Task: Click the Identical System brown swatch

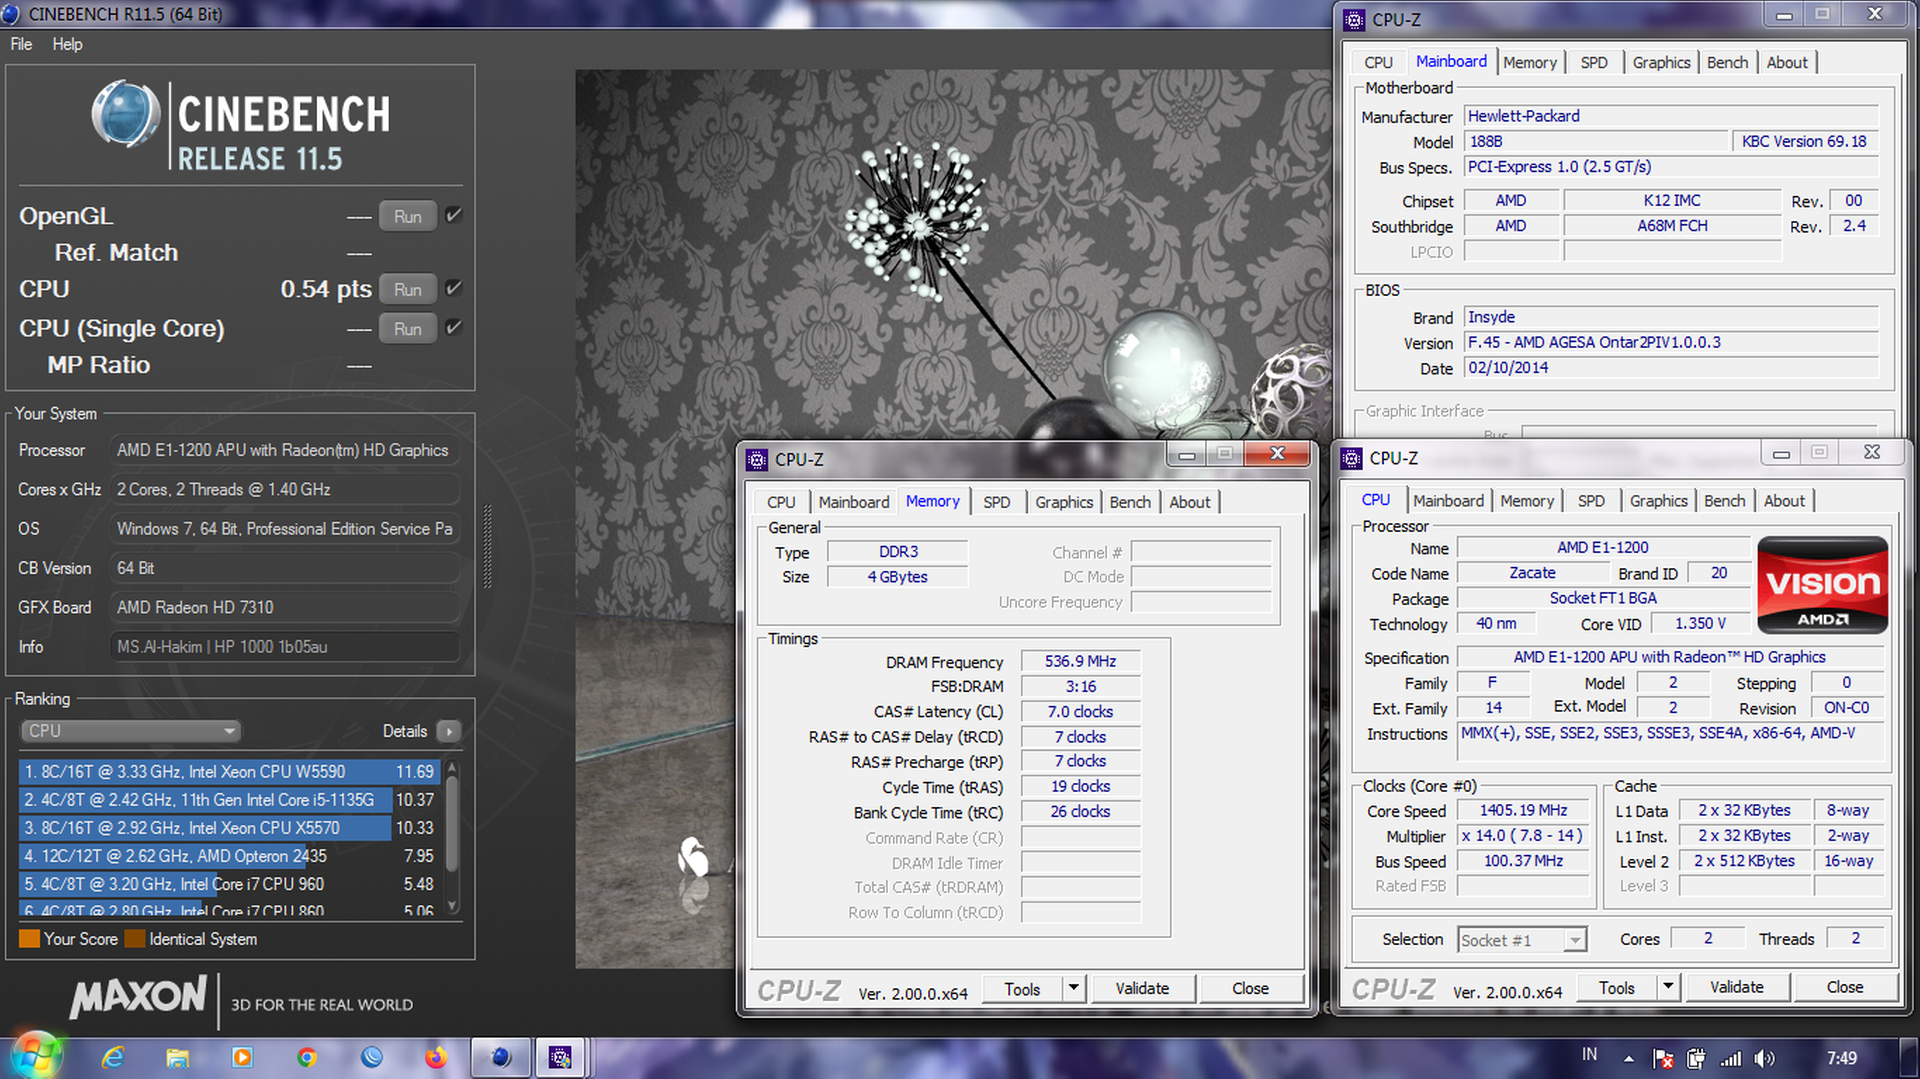Action: [x=134, y=939]
